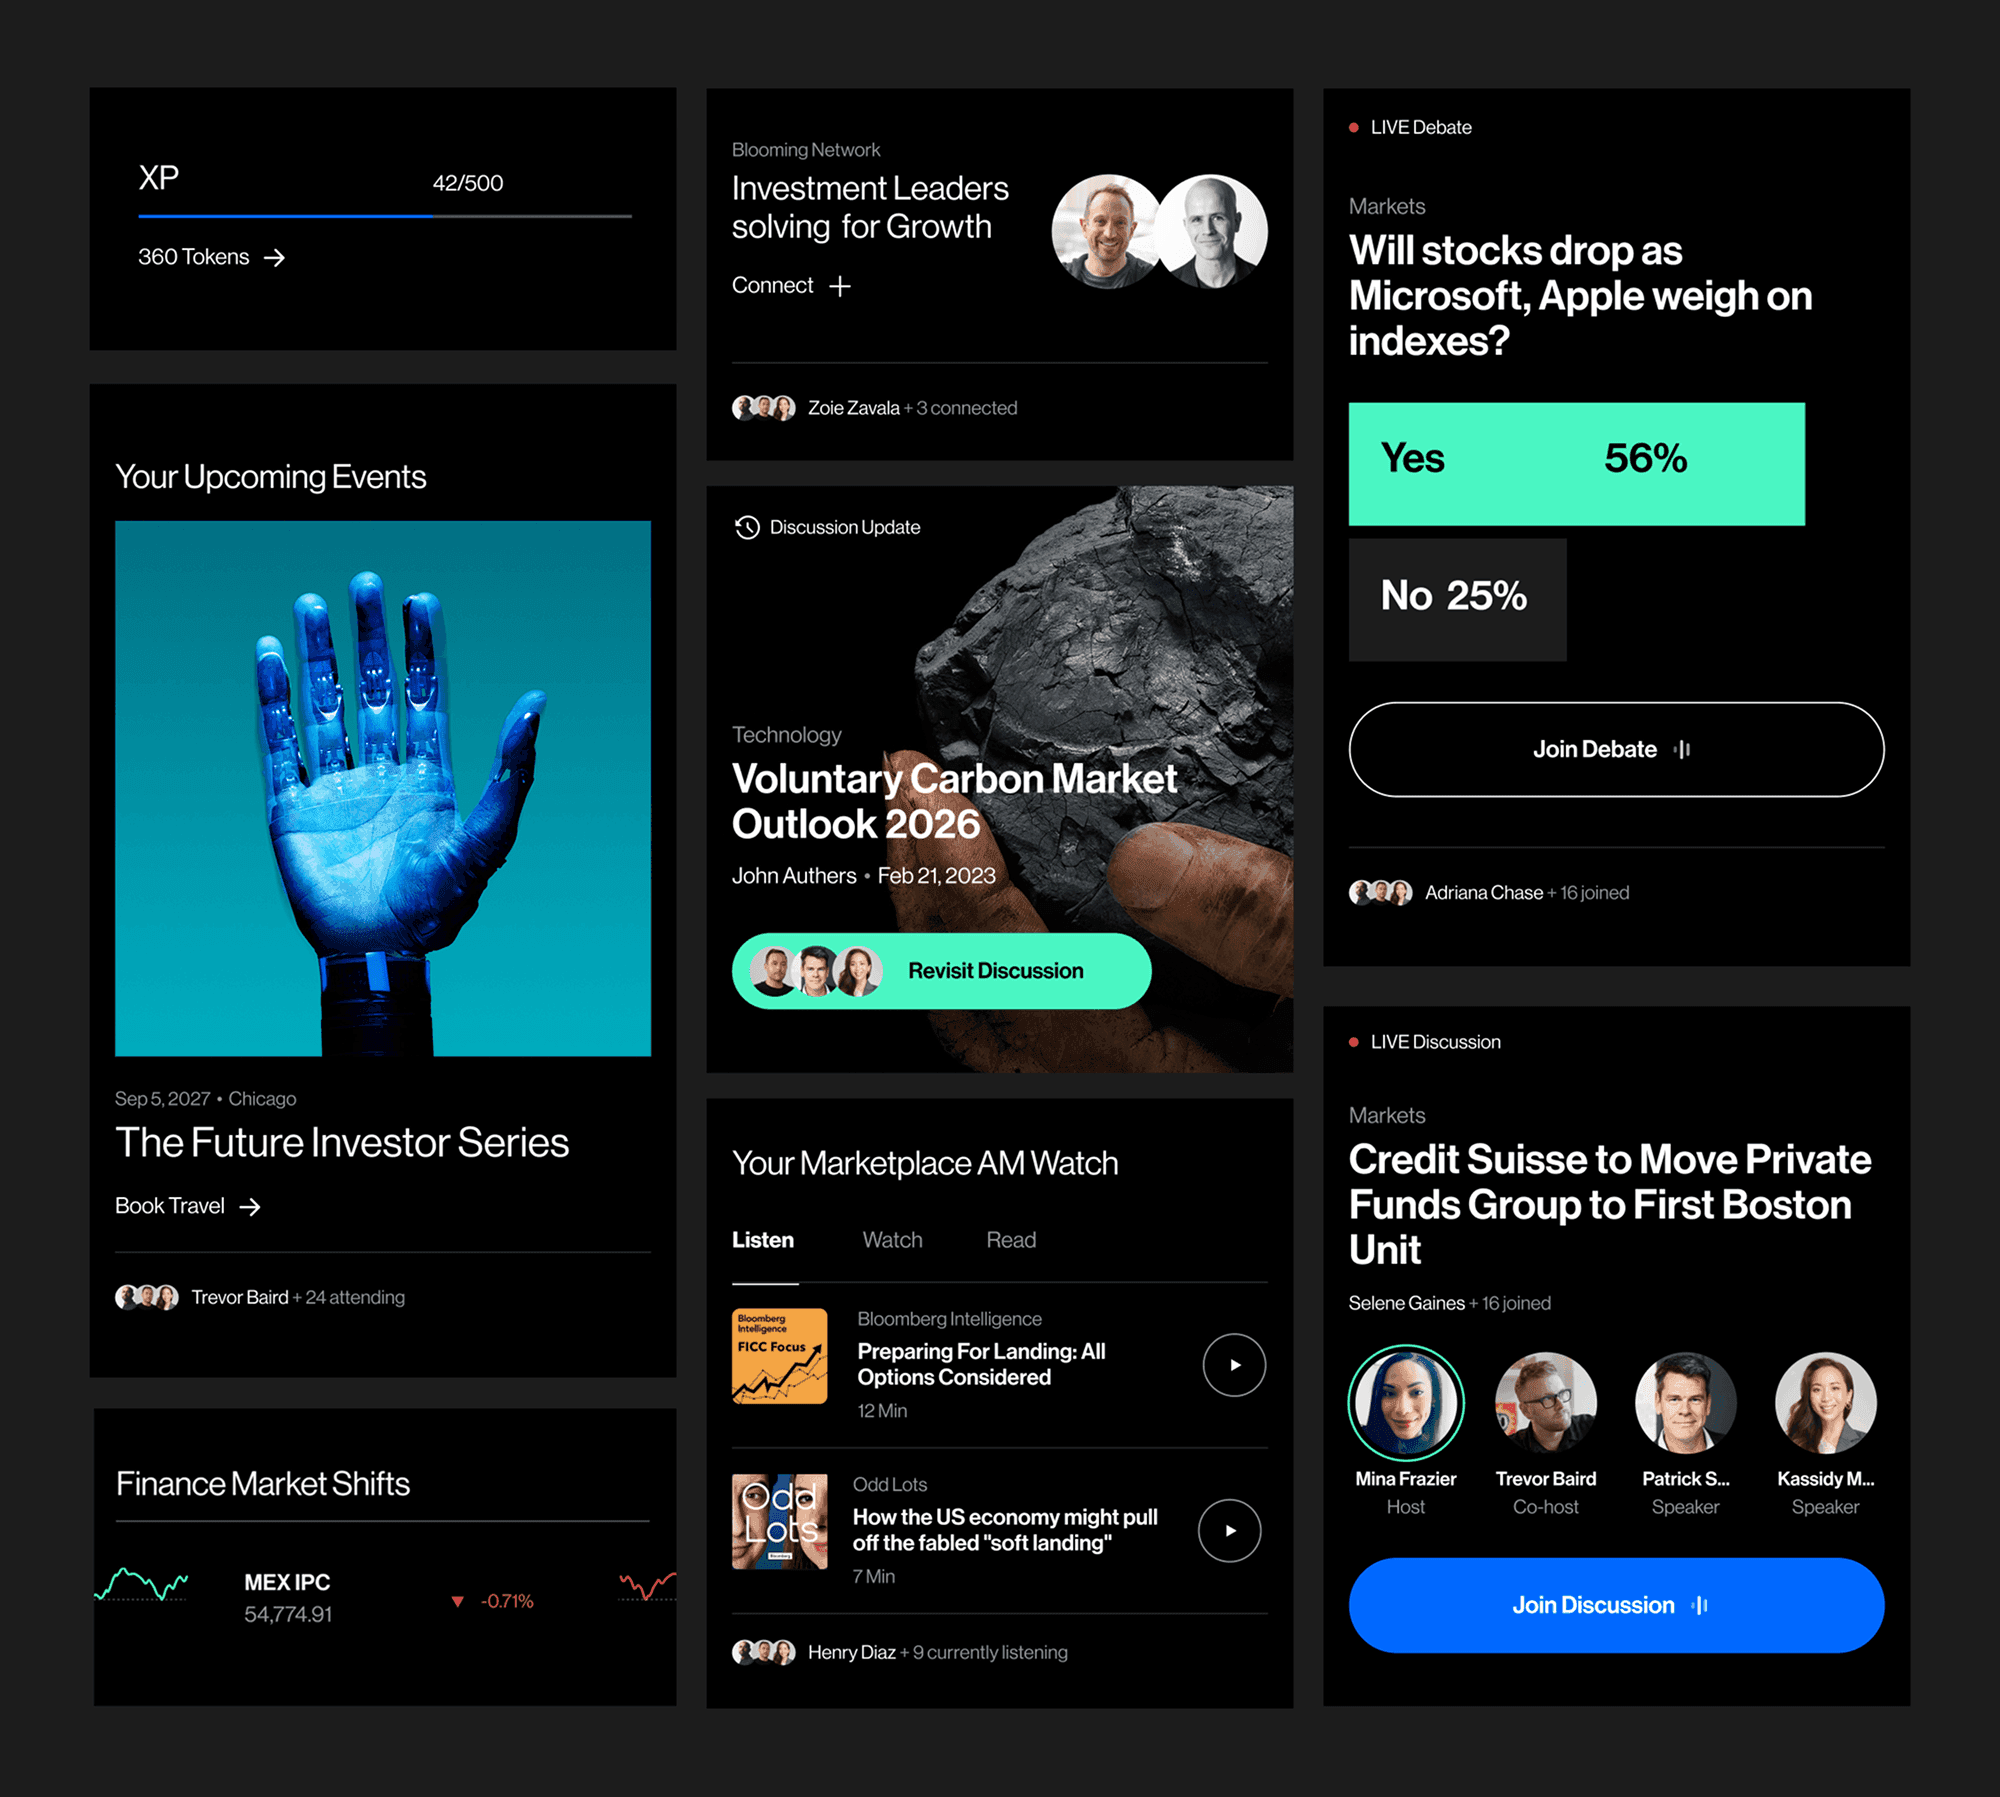Screen dimensions: 2000x1797
Task: Switch to the Watch tab
Action: pyautogui.click(x=892, y=1240)
